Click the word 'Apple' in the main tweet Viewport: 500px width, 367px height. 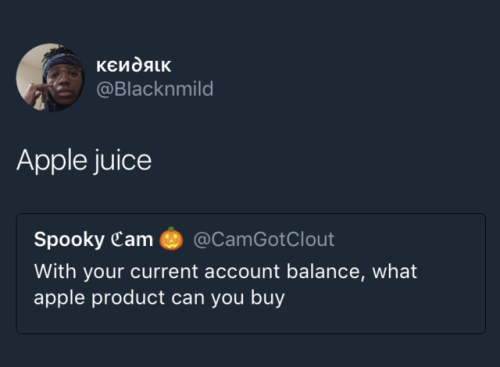click(52, 161)
